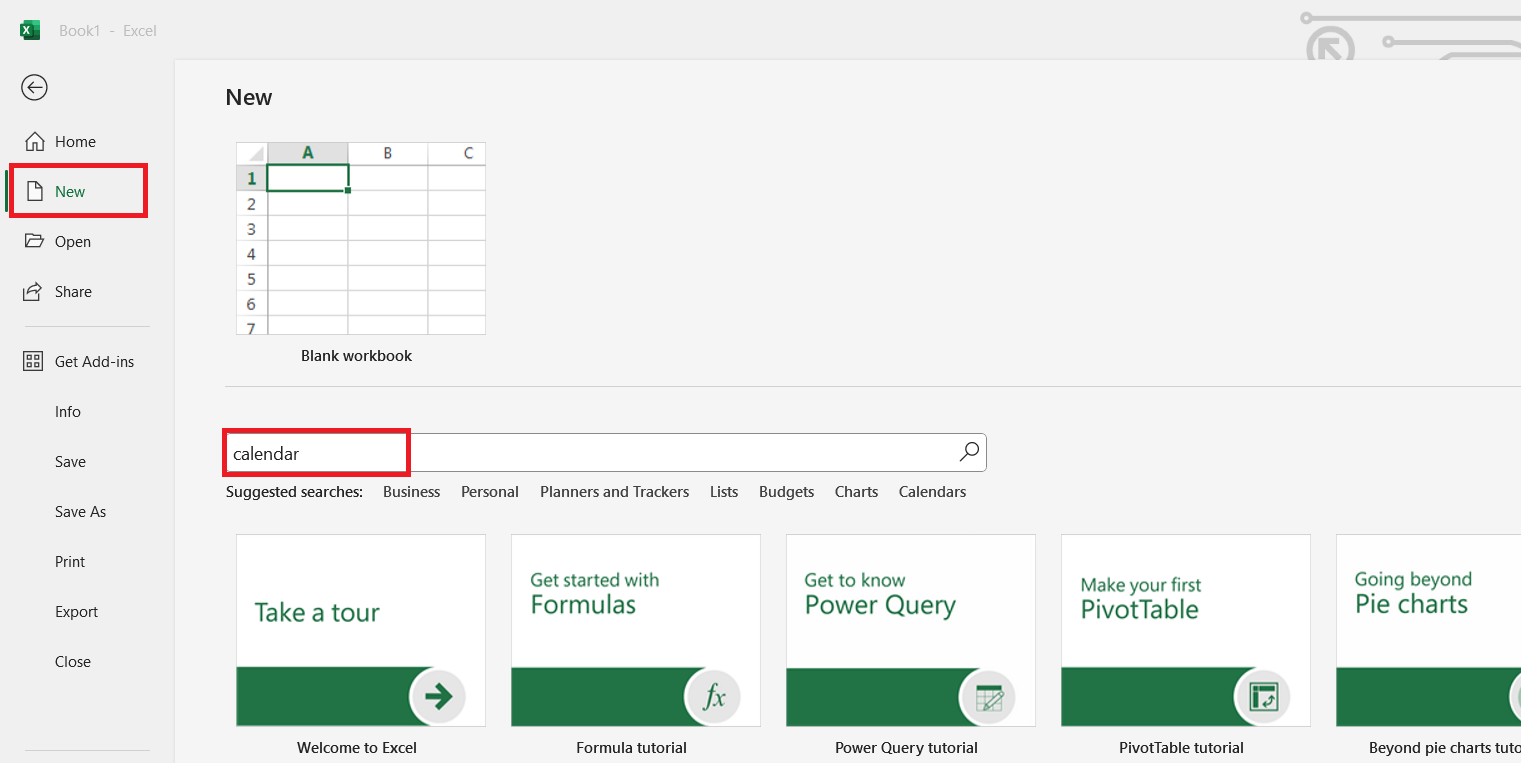This screenshot has width=1521, height=763.
Task: Click Planners and Trackers suggestion
Action: 614,491
